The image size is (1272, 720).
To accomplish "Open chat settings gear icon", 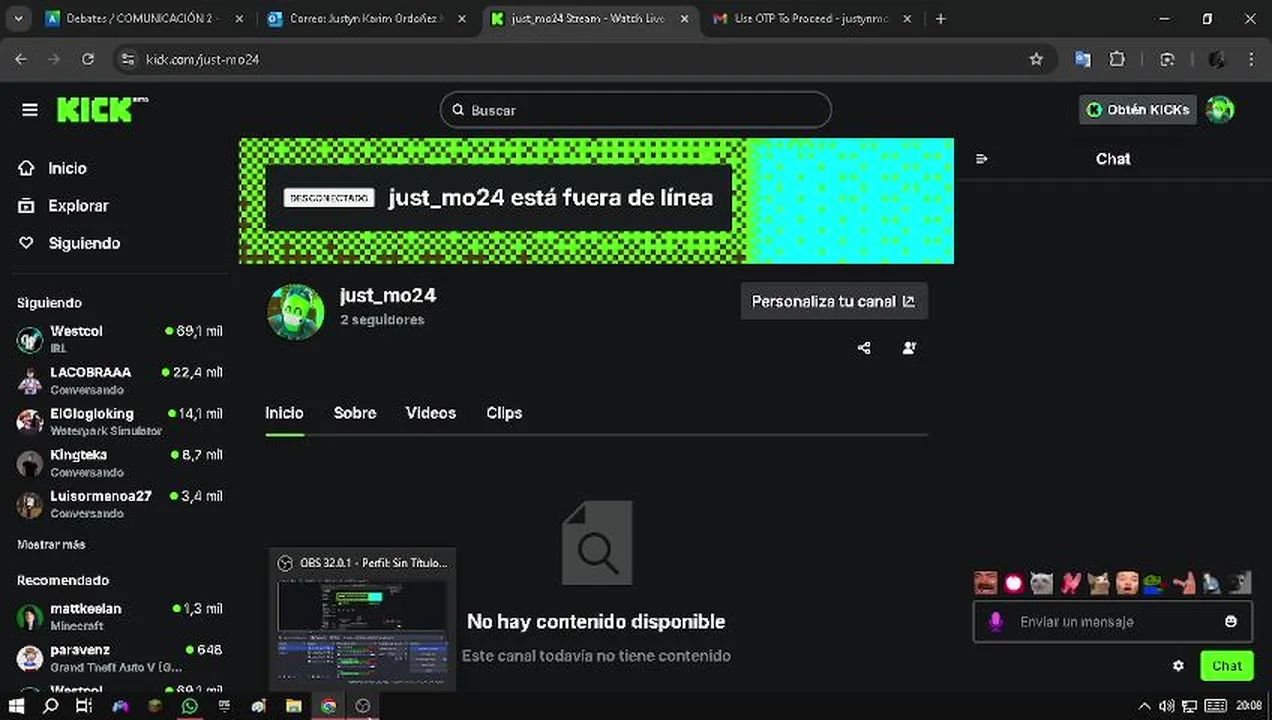I will tap(1178, 666).
